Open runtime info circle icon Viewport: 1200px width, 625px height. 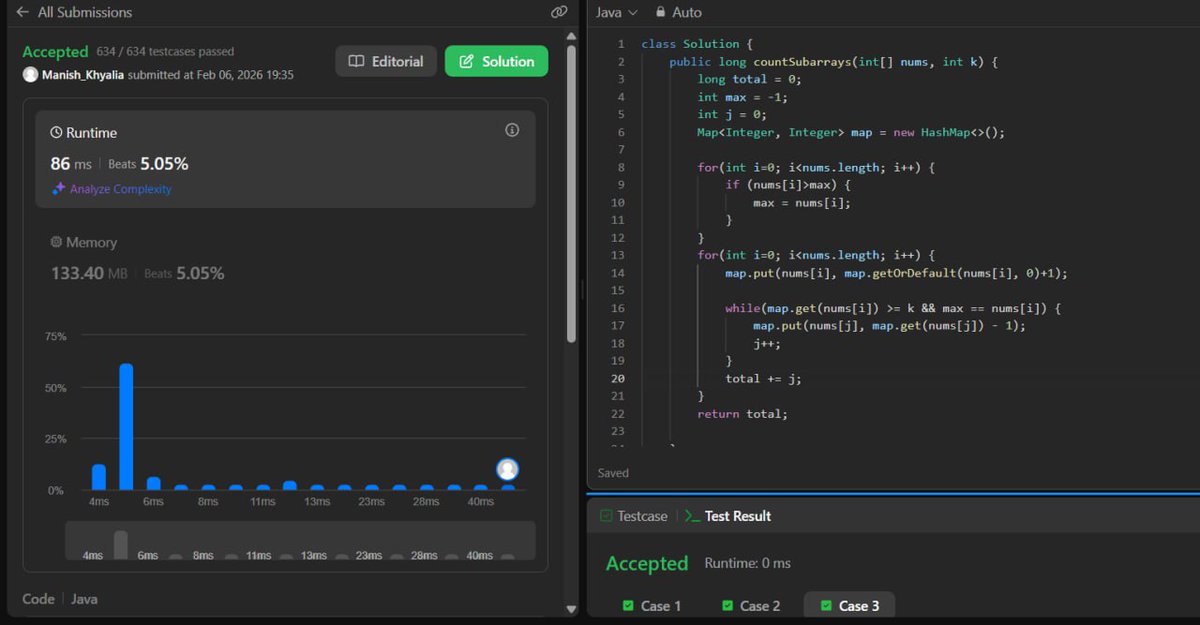pyautogui.click(x=512, y=130)
